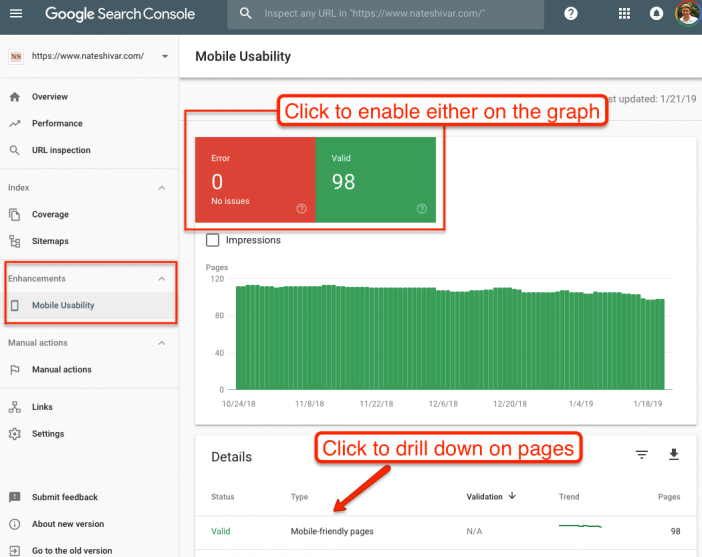Screen dimensions: 702x557
Task: Click the Mobile Usability page heading
Action: (243, 56)
